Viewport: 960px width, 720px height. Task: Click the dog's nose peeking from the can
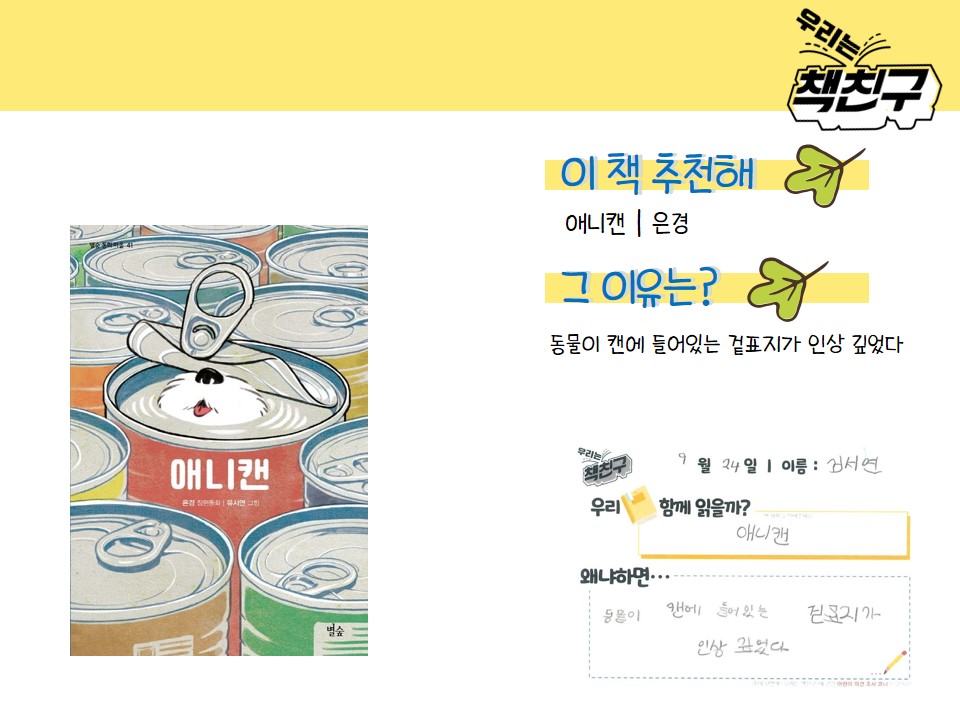pyautogui.click(x=209, y=376)
